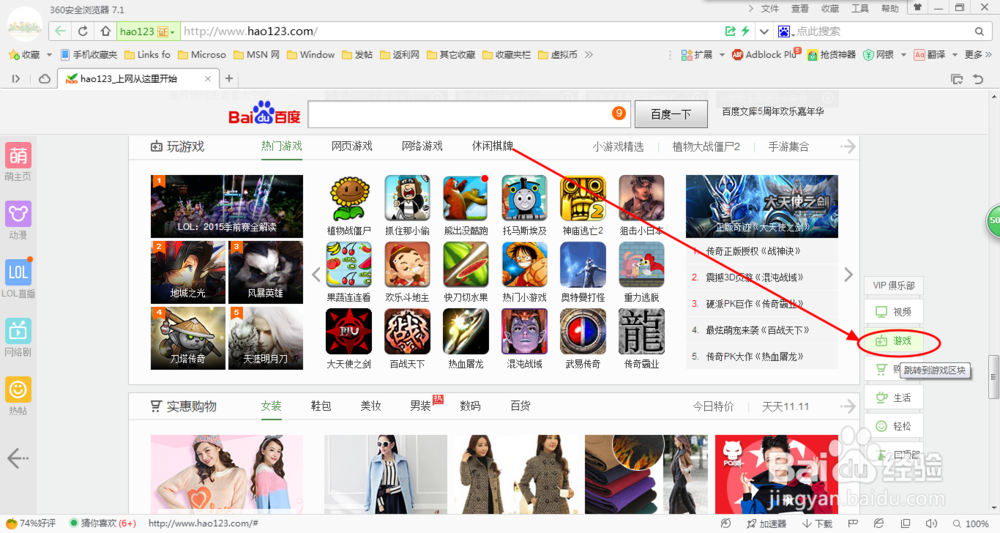This screenshot has width=1000, height=533.
Task: Open the 大天使之剑 game icon
Action: (349, 332)
